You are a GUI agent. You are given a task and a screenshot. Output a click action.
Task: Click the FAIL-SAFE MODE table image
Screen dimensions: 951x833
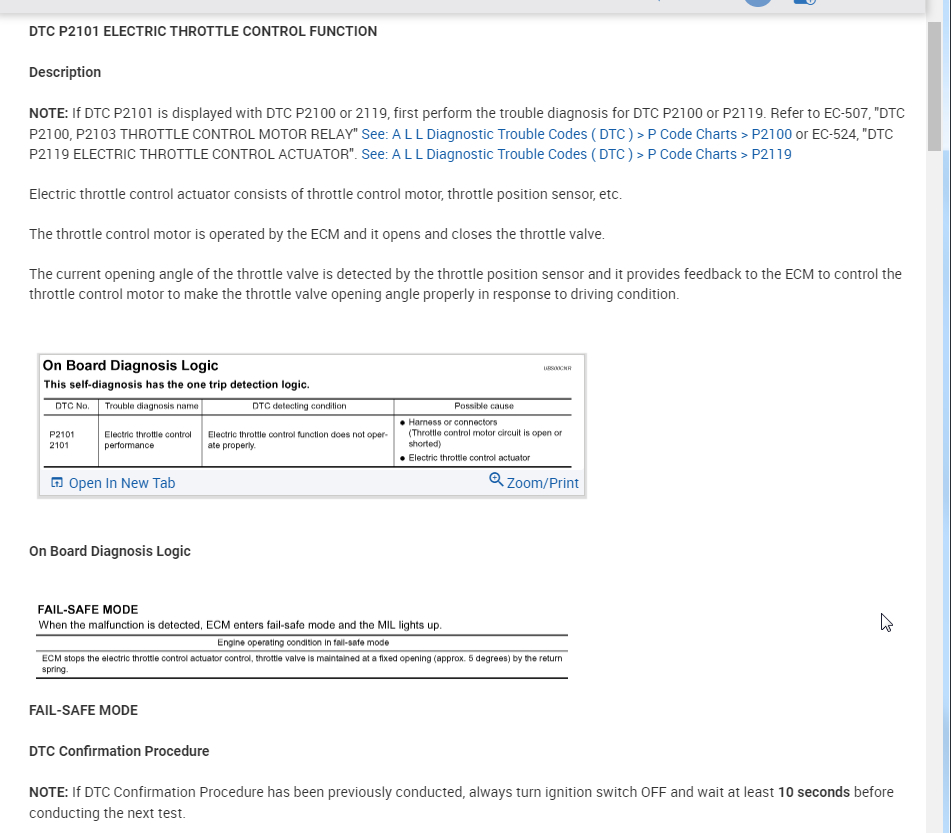click(302, 640)
